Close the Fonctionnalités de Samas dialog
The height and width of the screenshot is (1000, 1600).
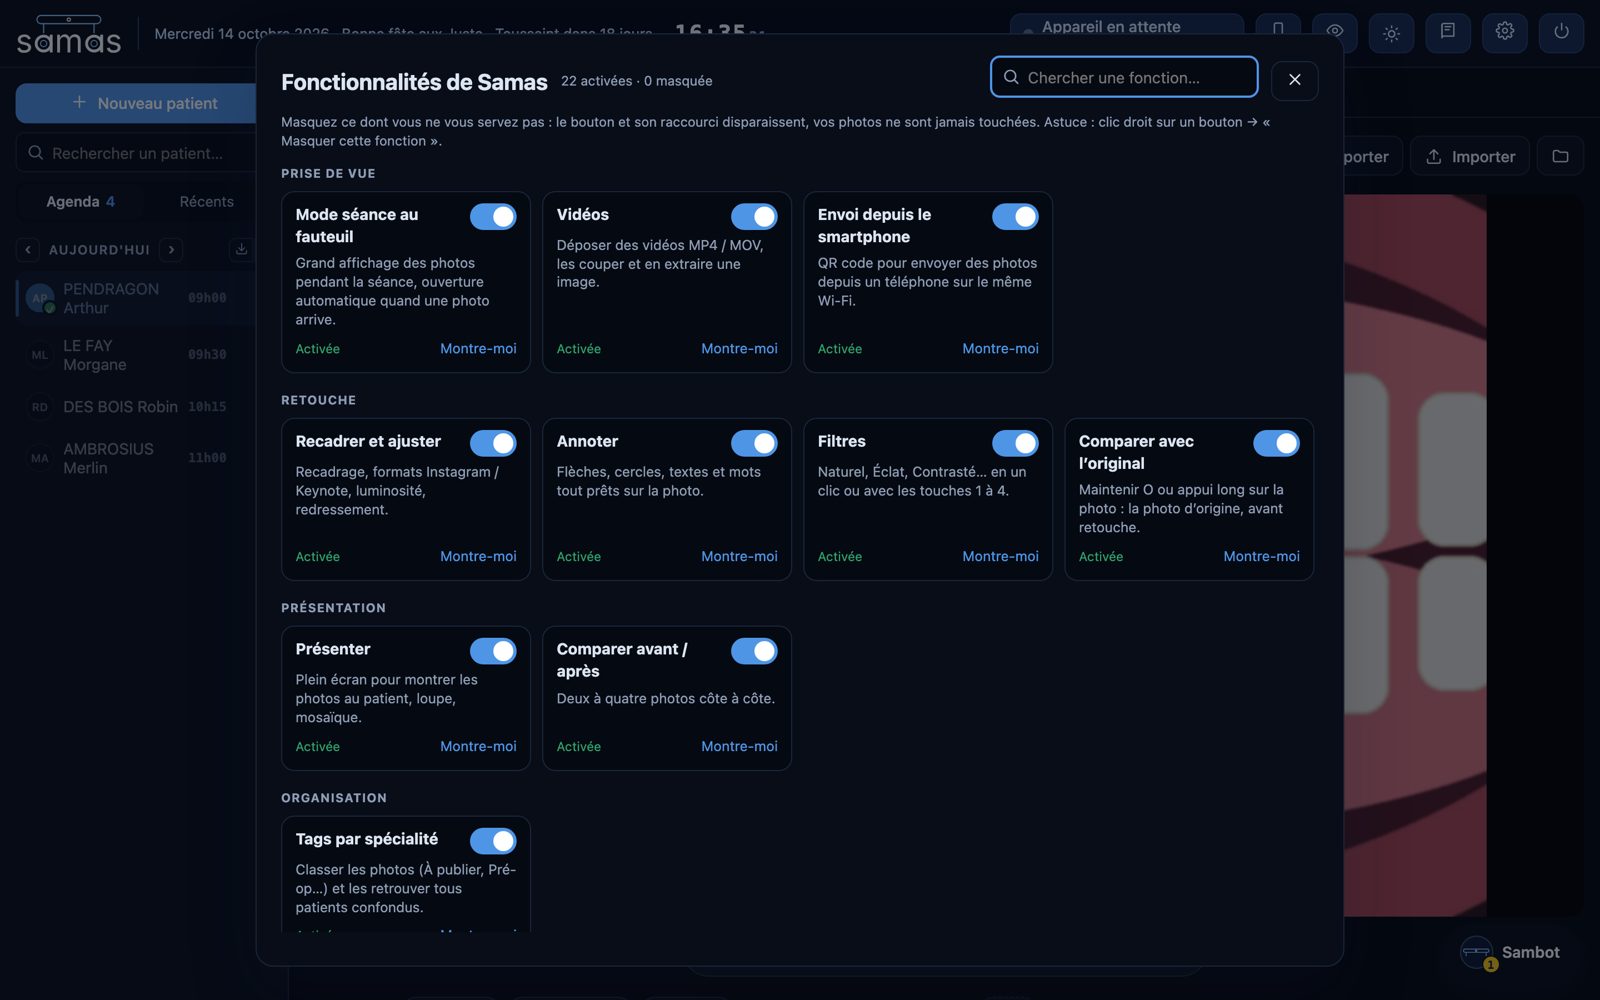point(1294,80)
